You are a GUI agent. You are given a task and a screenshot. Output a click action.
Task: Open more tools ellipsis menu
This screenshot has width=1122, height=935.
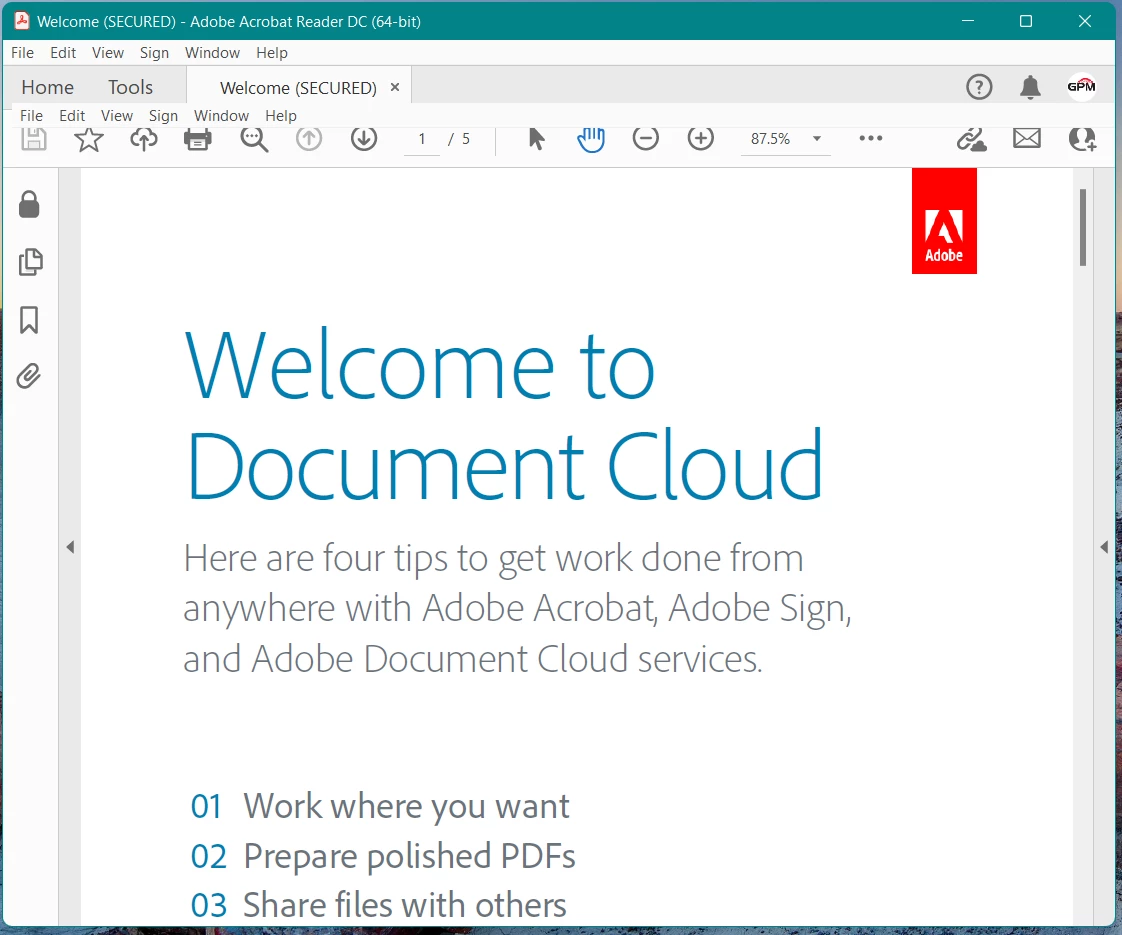871,138
